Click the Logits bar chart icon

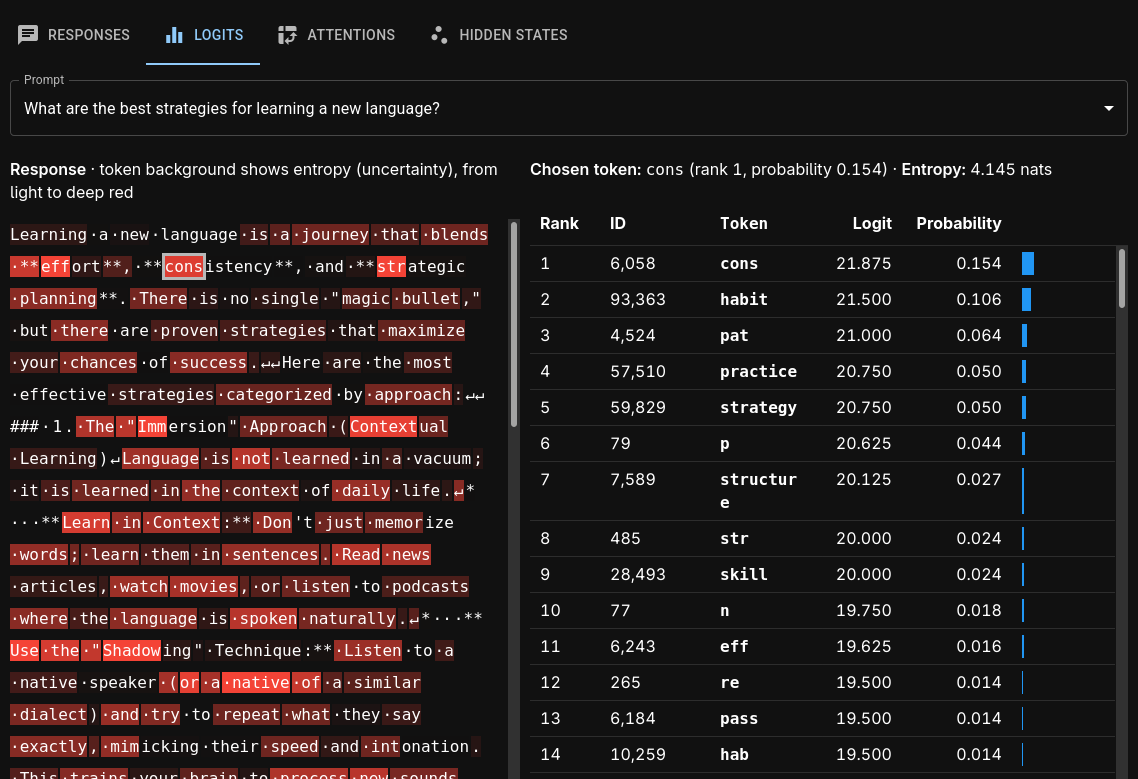pyautogui.click(x=174, y=35)
